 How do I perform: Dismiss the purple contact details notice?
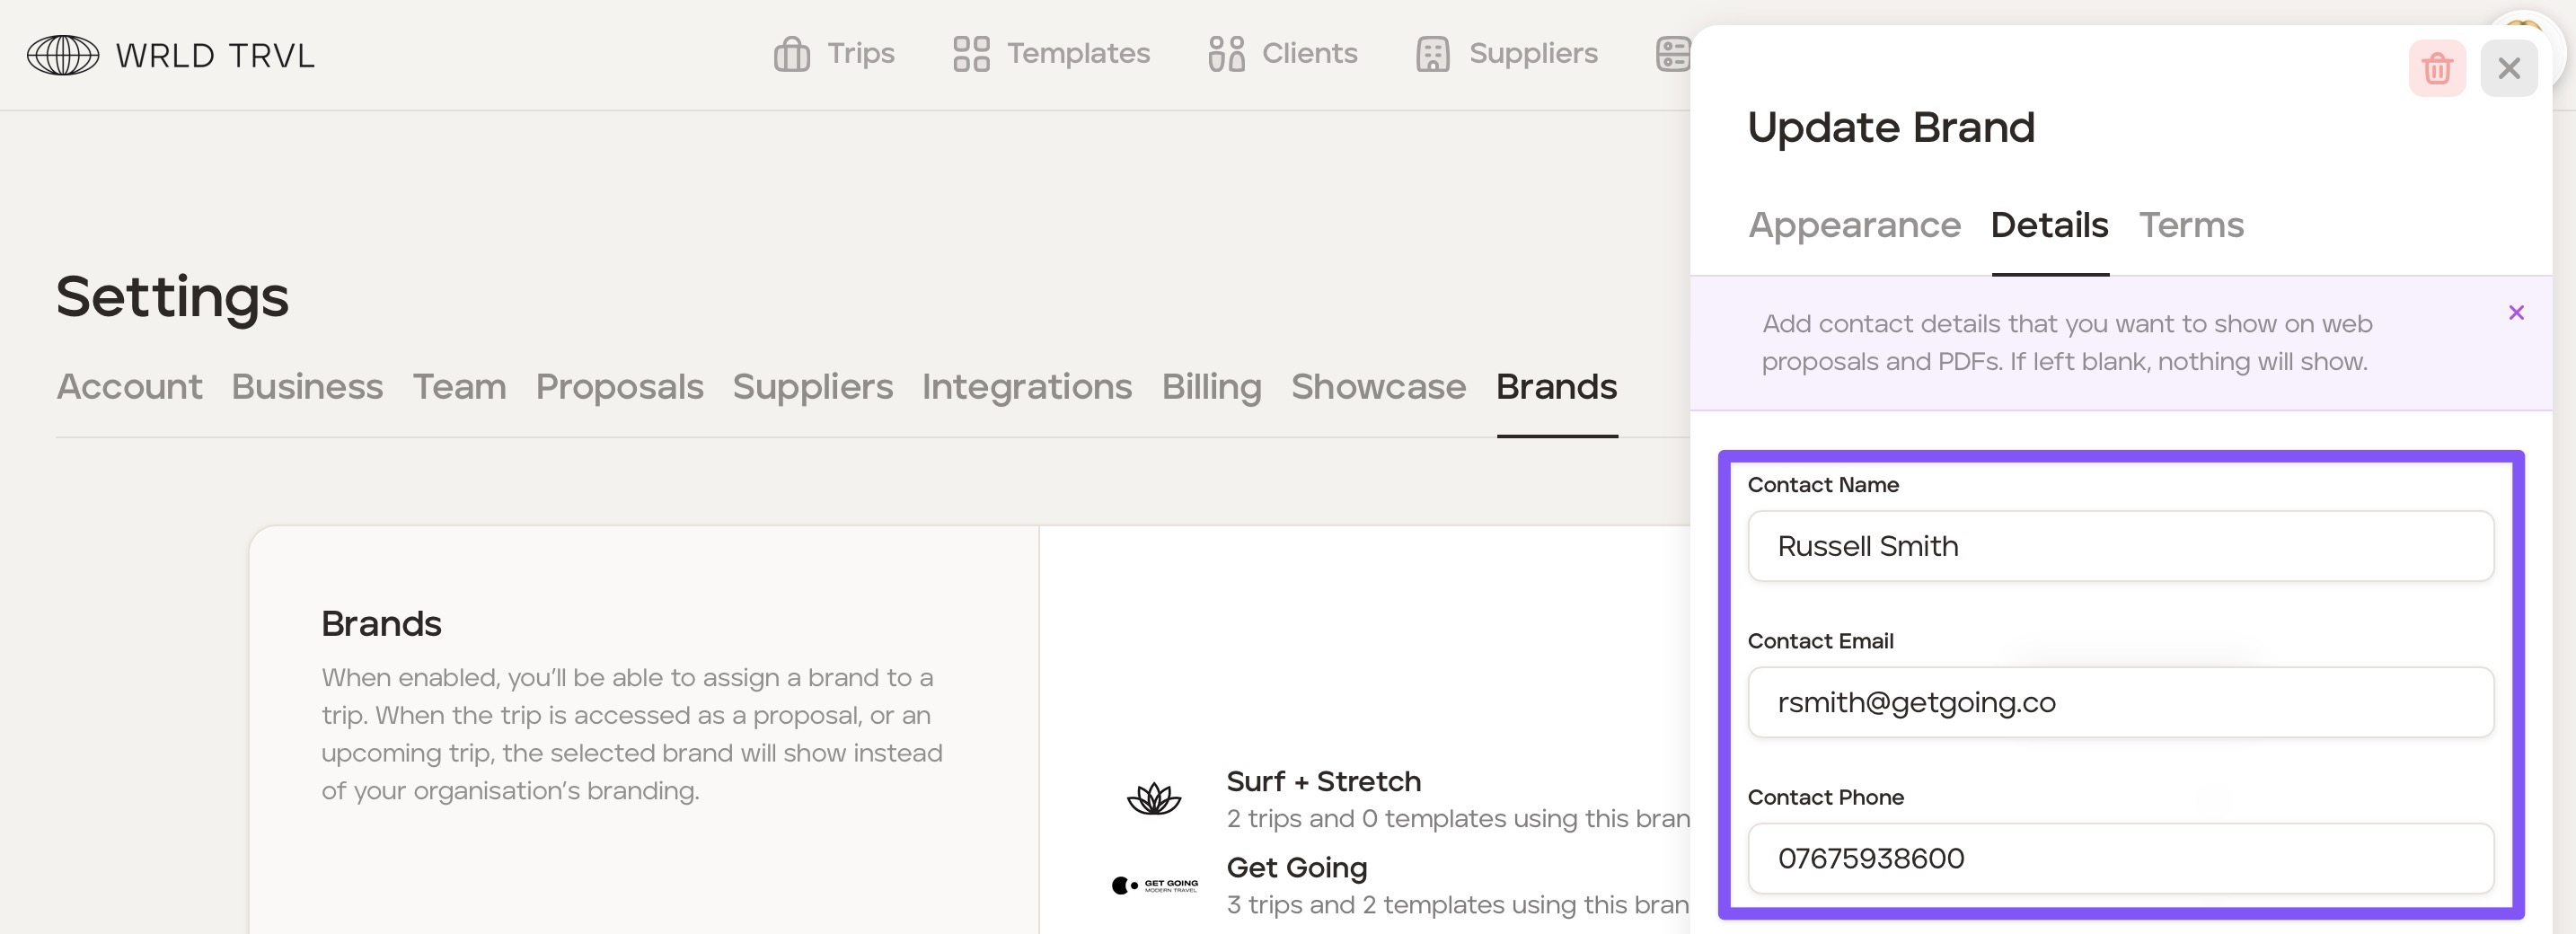2516,313
